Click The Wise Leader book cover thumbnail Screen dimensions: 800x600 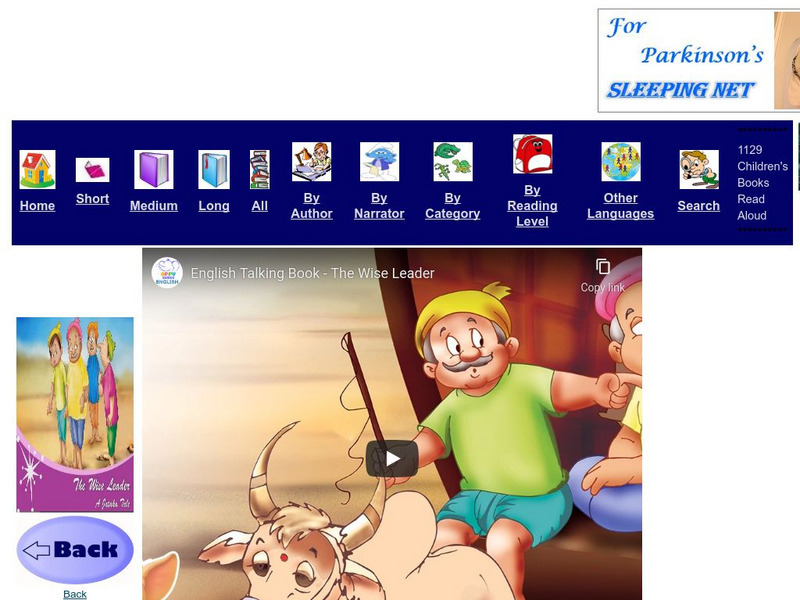pyautogui.click(x=75, y=414)
